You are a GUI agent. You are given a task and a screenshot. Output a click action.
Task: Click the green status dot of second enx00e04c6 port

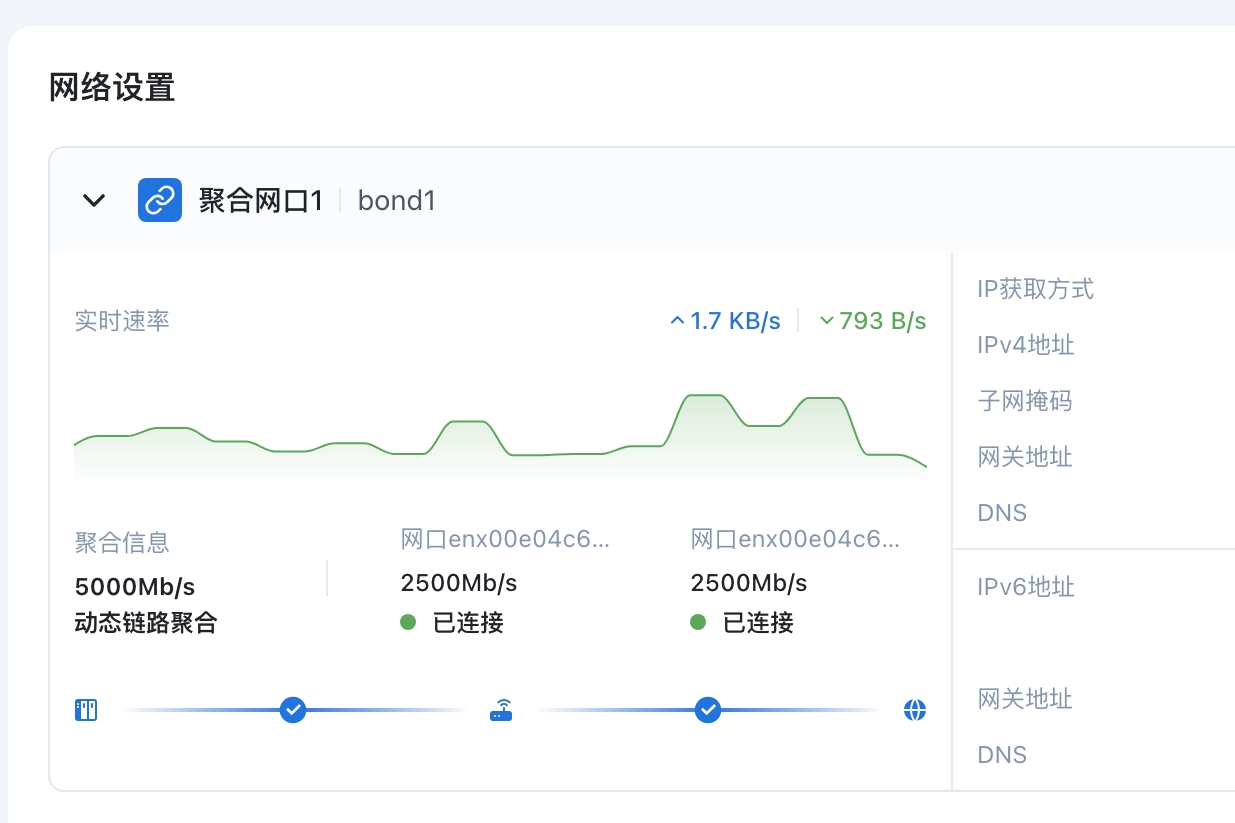coord(698,622)
